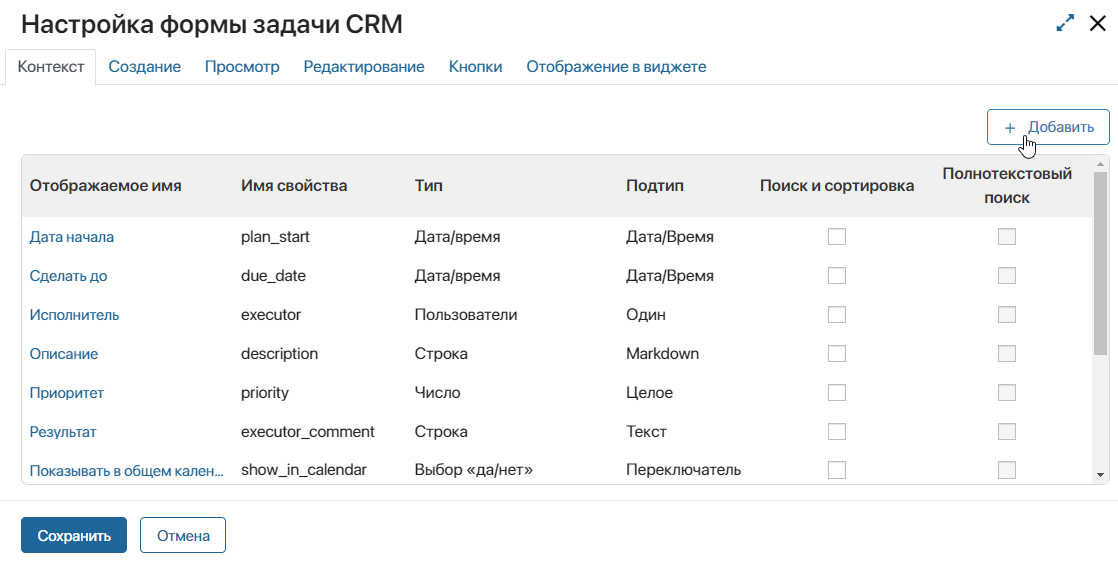The width and height of the screenshot is (1118, 564).
Task: Click the Отображаемое имя column header
Action: pos(106,186)
